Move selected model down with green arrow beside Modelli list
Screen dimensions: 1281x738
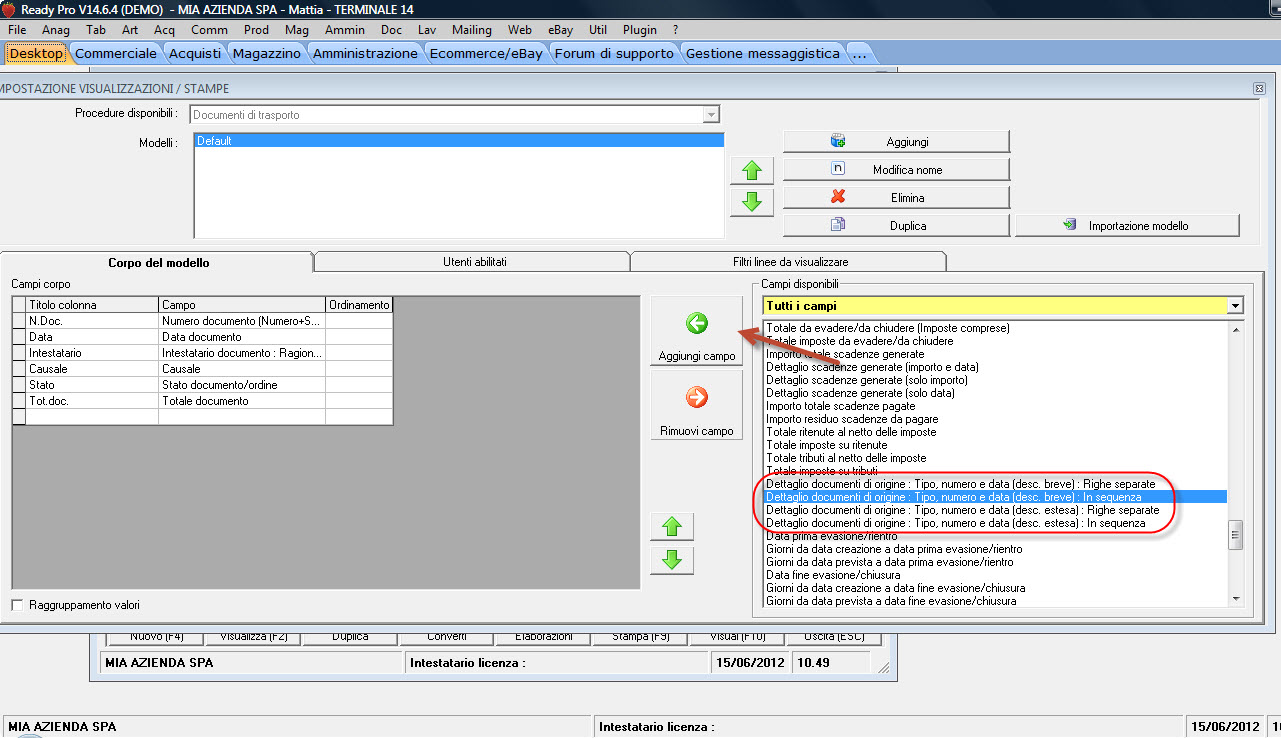pos(752,201)
